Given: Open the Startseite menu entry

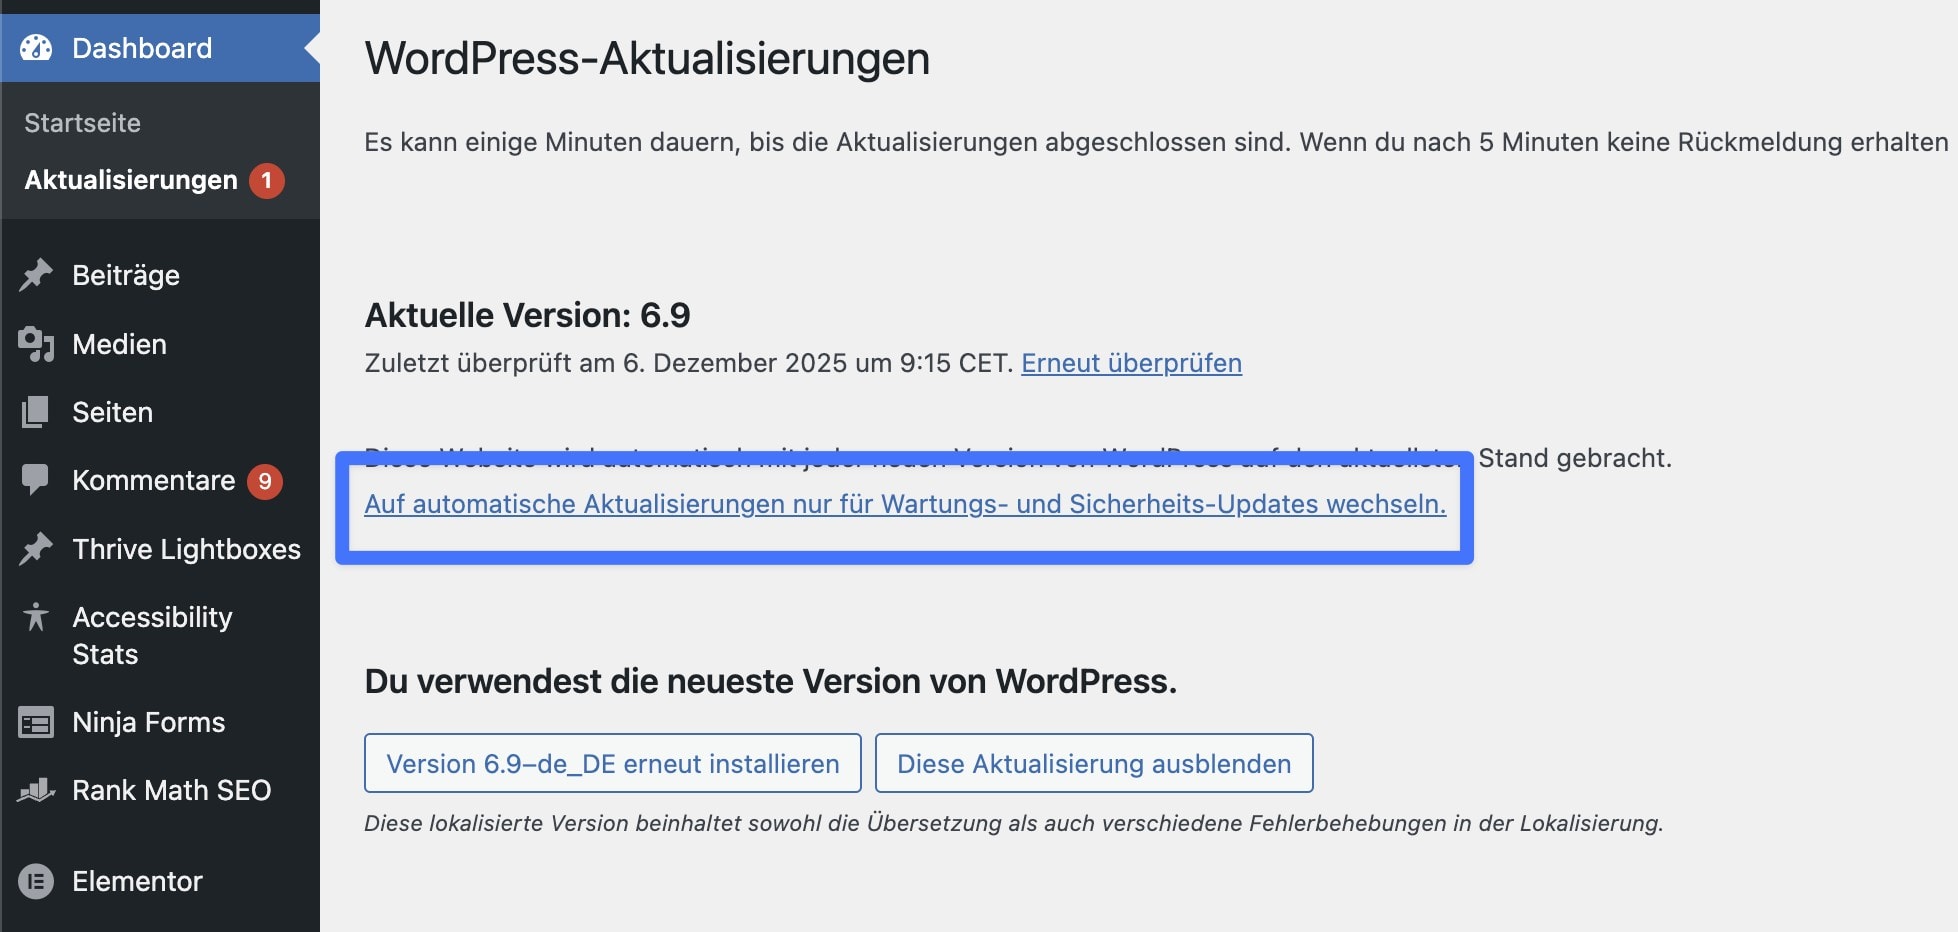Looking at the screenshot, I should click(83, 122).
